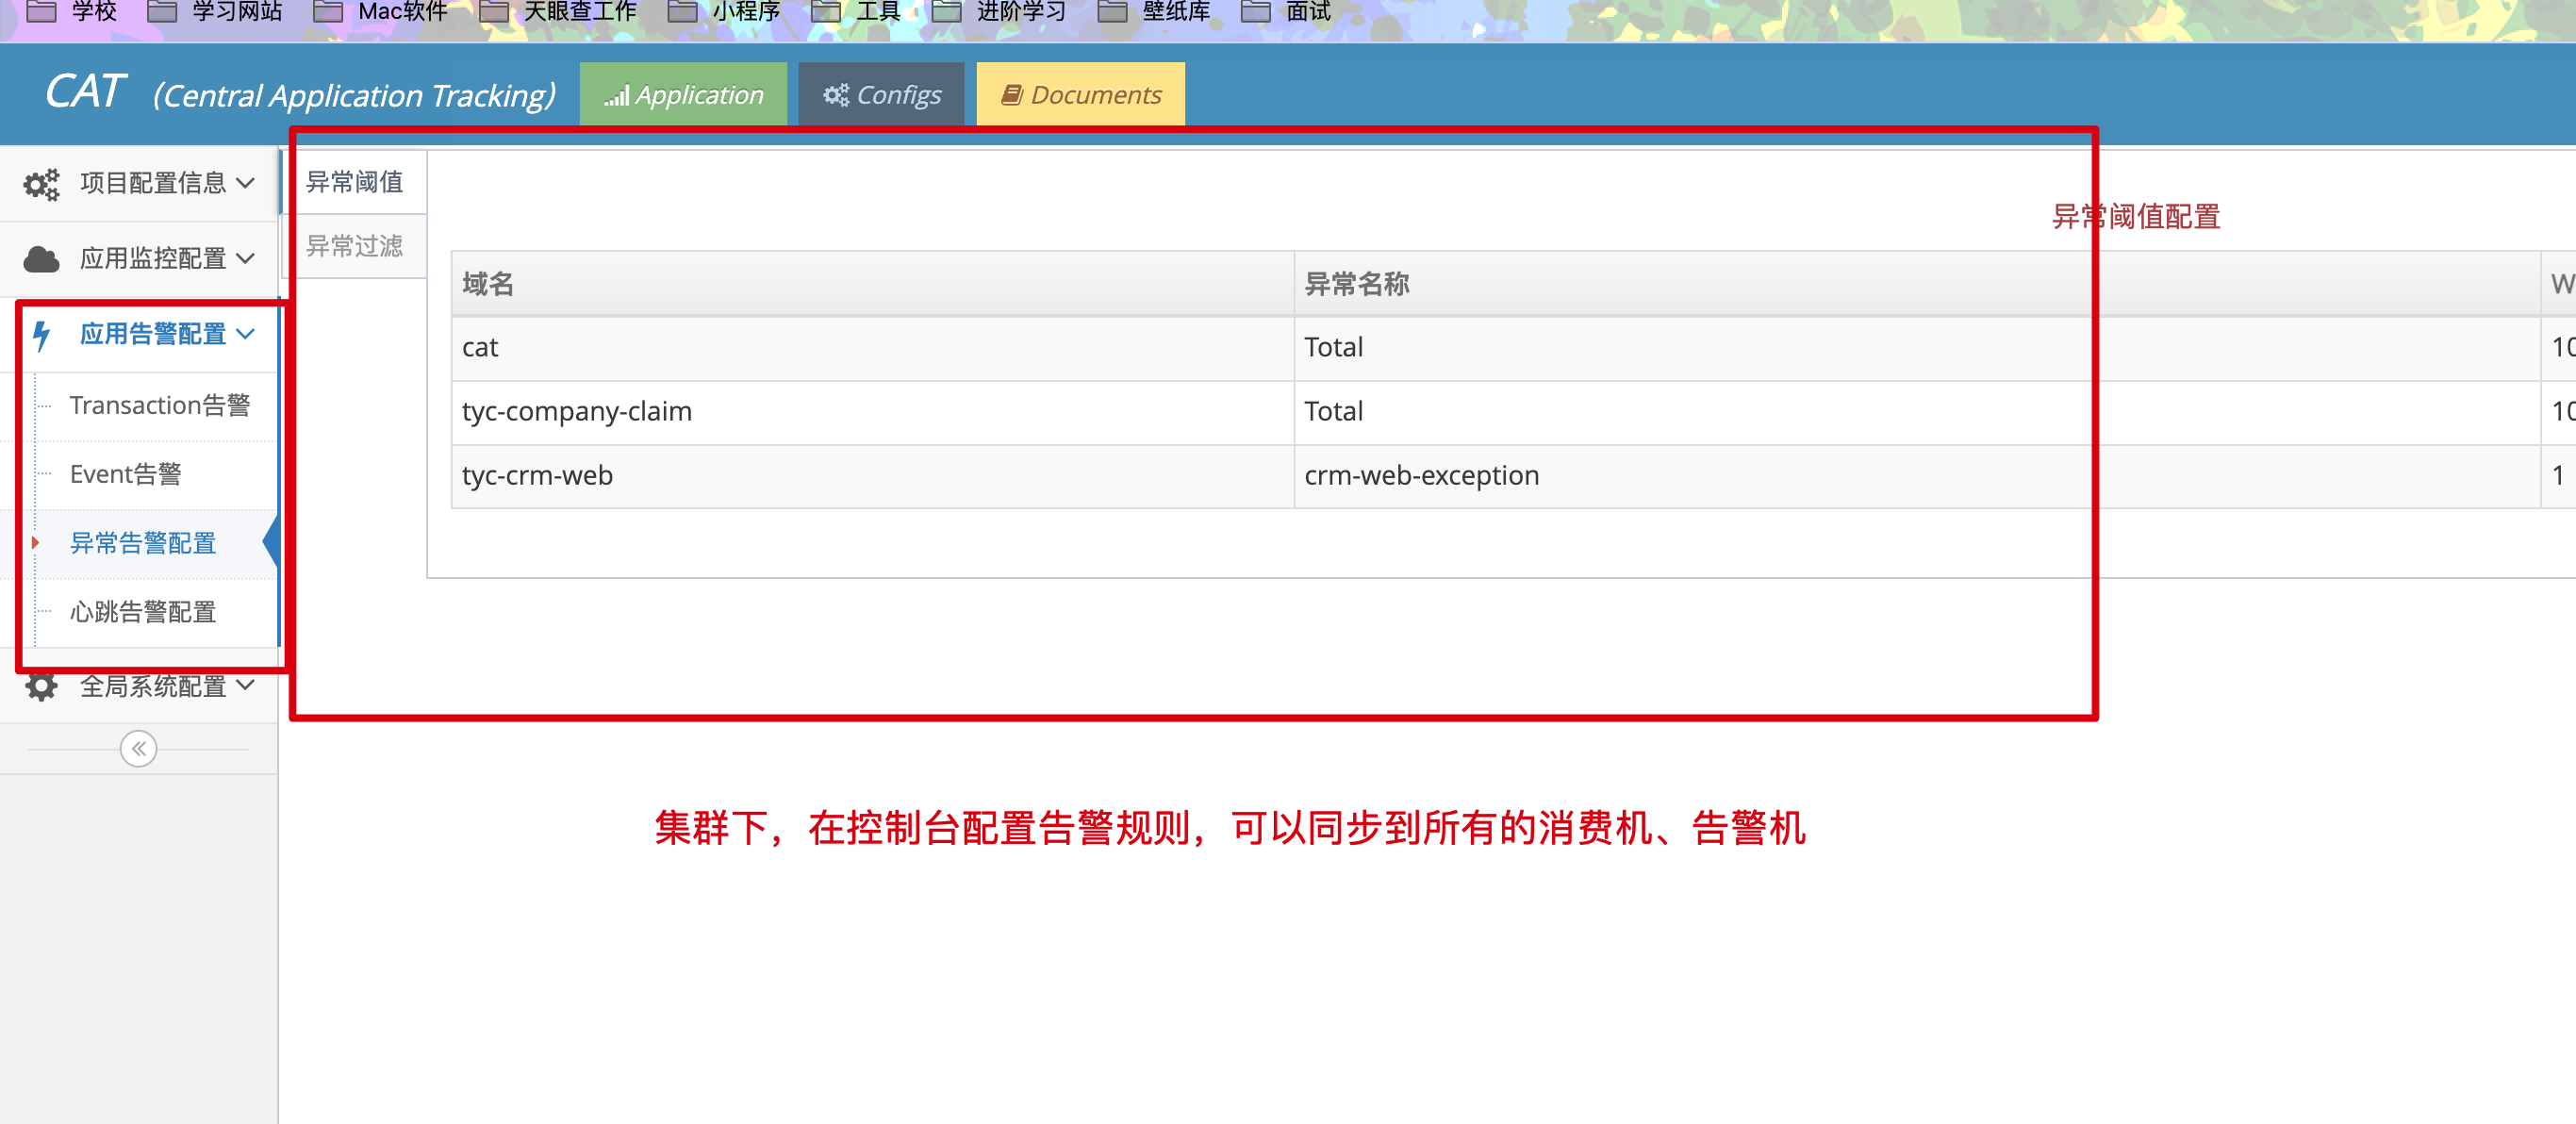The image size is (2576, 1124).
Task: Expand the 应用监控配置 chevron arrow
Action: pos(246,259)
